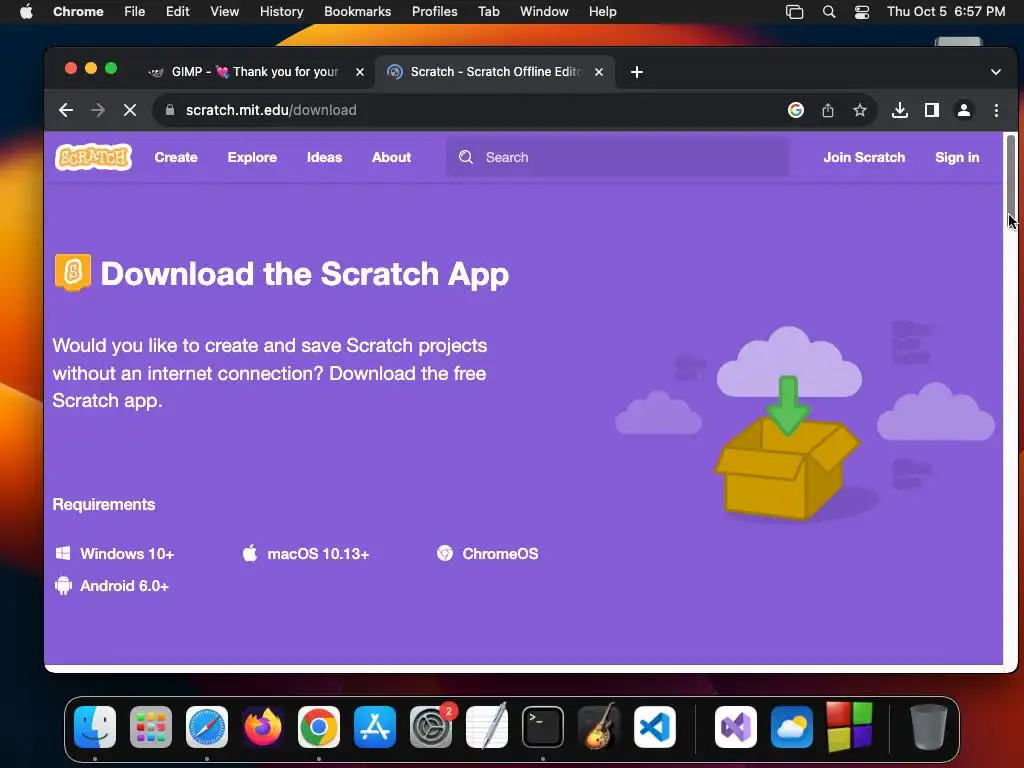The image size is (1024, 768).
Task: Open a new tab with plus button
Action: click(x=637, y=72)
